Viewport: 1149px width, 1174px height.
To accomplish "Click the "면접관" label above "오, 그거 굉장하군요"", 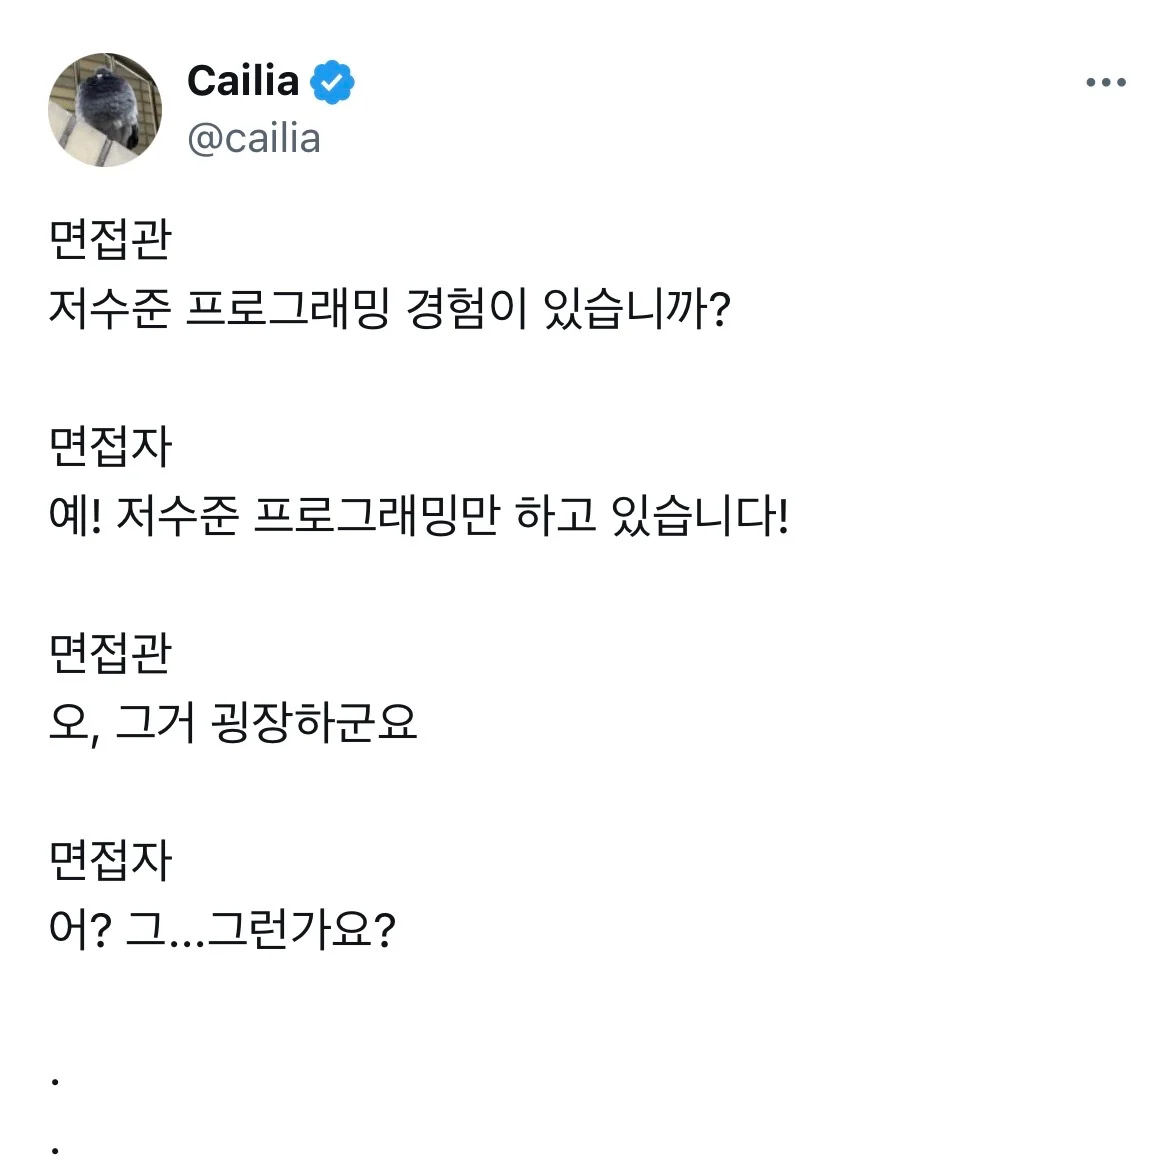I will pos(110,654).
